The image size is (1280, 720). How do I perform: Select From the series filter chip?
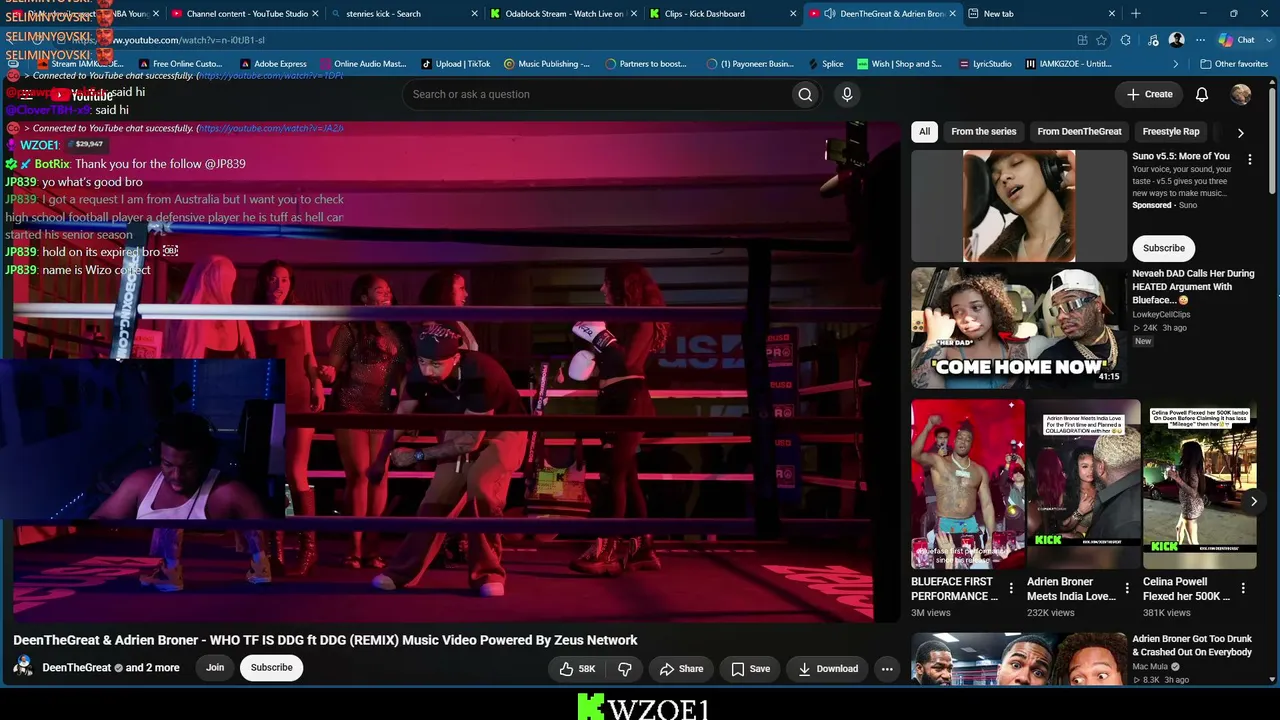(x=984, y=132)
